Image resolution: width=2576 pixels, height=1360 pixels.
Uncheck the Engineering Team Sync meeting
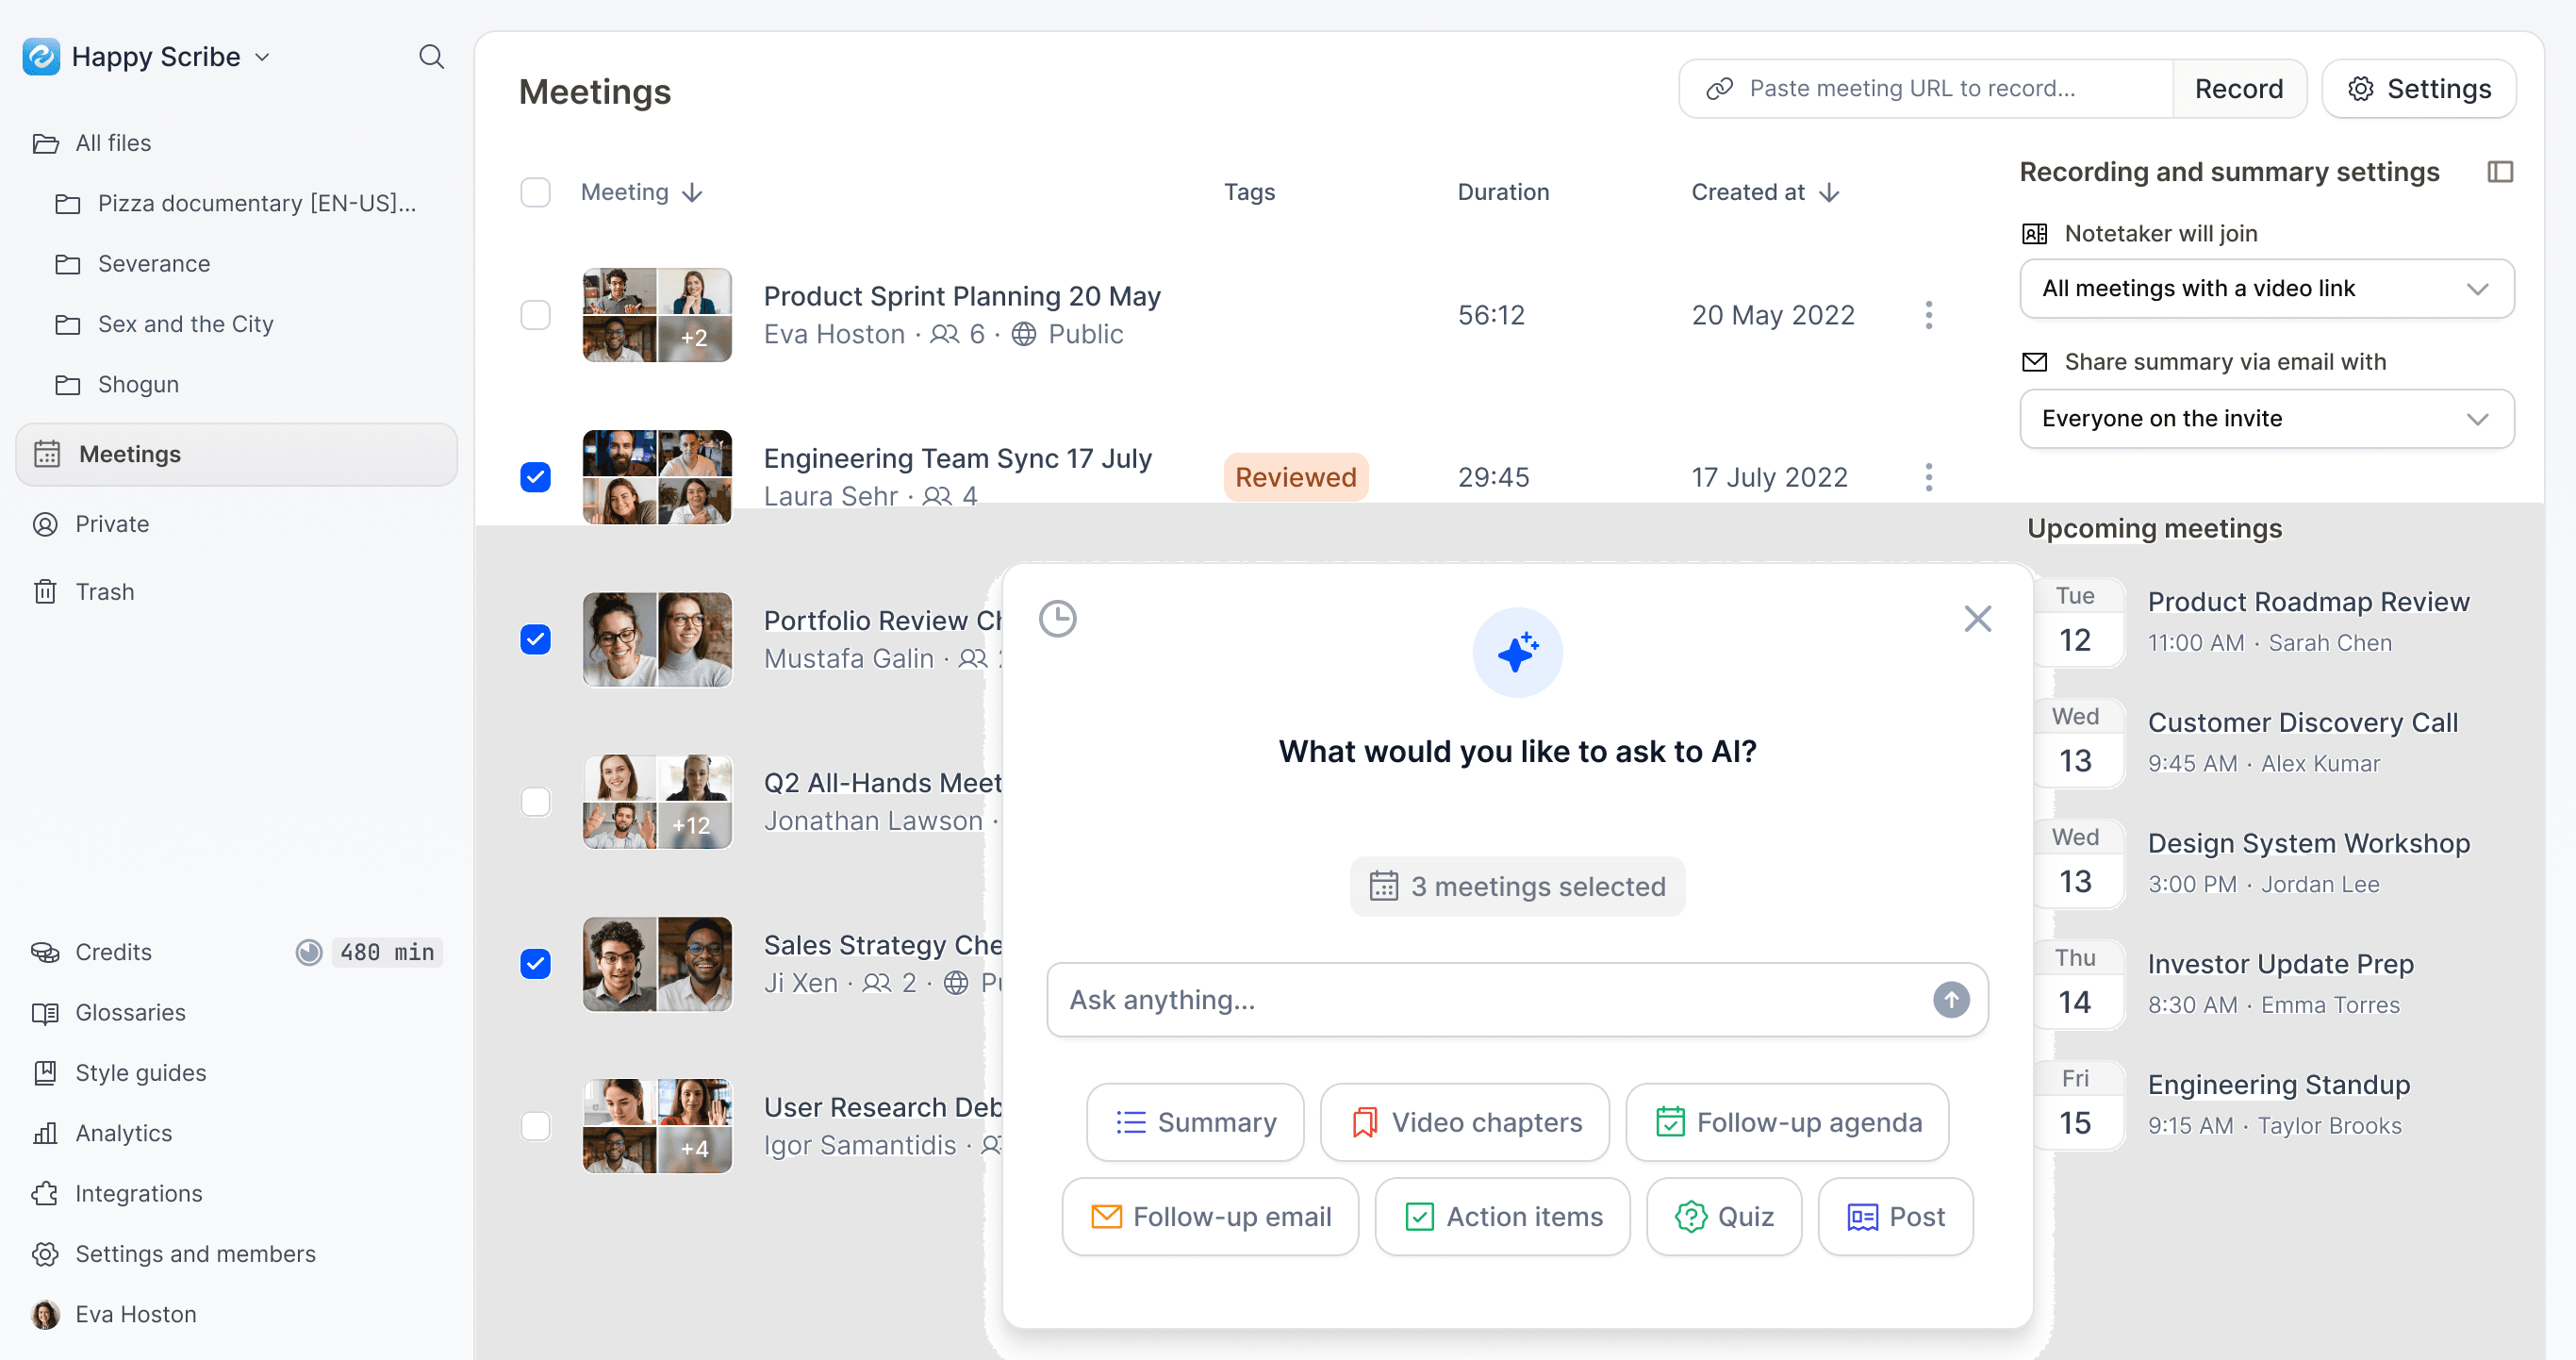pyautogui.click(x=536, y=477)
